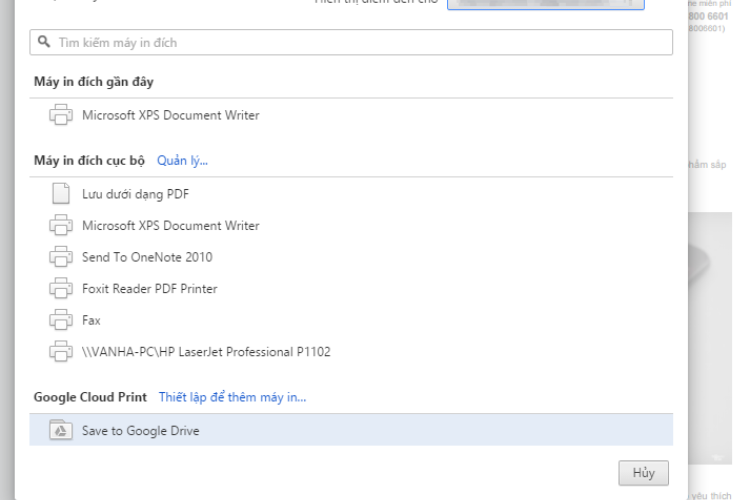Click the search magnifier icon

coord(44,42)
